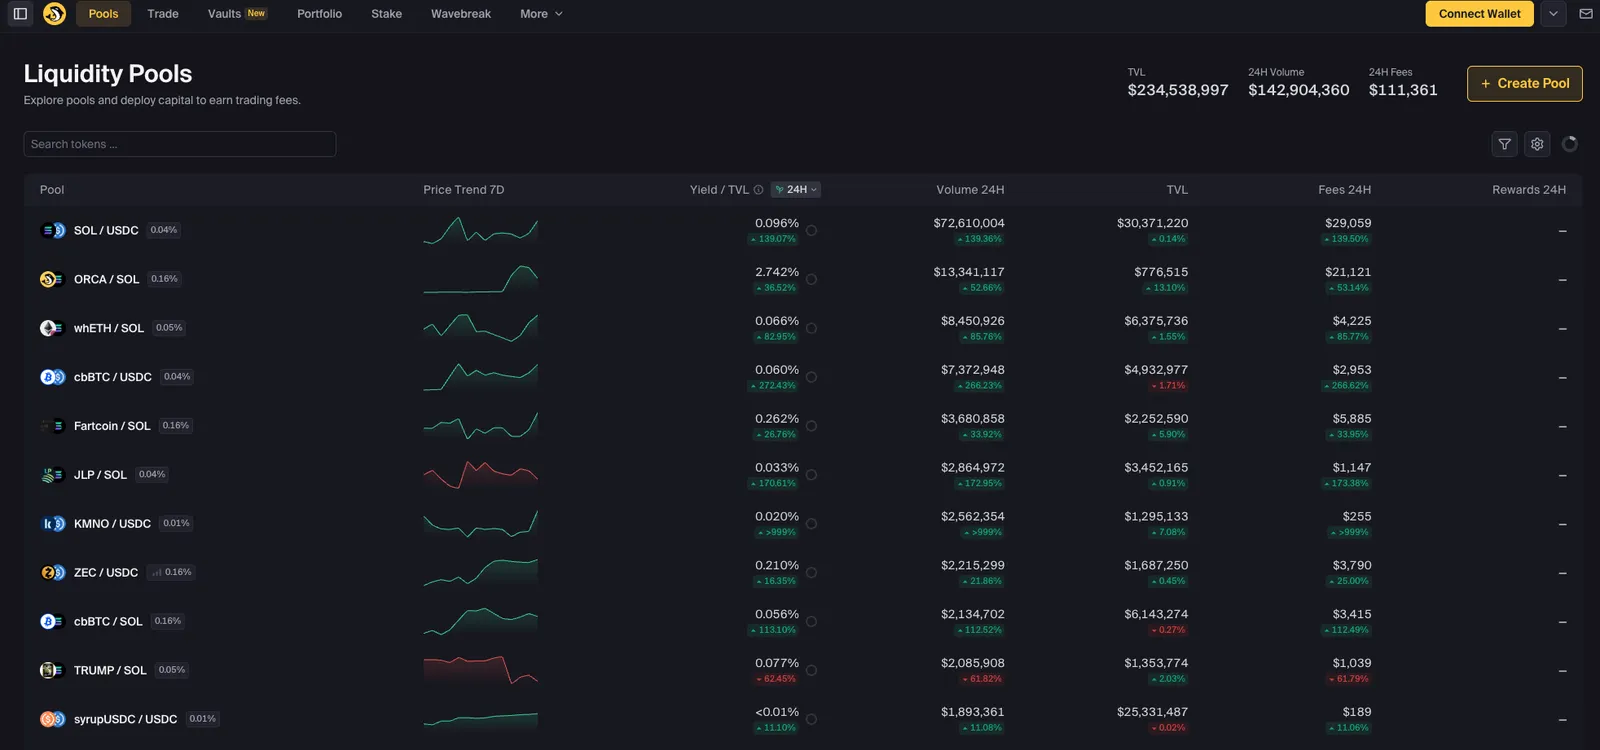1600x750 pixels.
Task: Click the yield circle indicator for whETH / SOL
Action: 811,329
